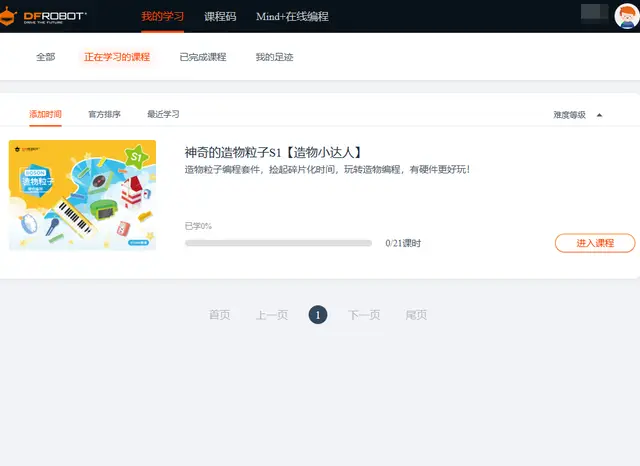Viewport: 640px width, 466px height.
Task: Toggle the 难度等级 sort arrow
Action: point(599,115)
